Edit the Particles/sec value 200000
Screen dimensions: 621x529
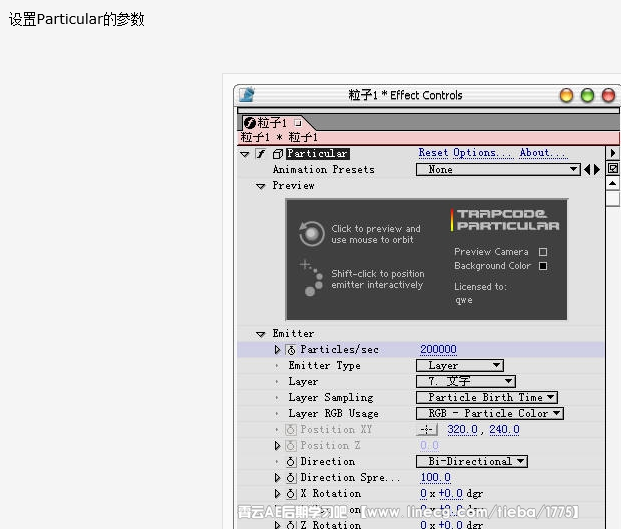click(438, 349)
